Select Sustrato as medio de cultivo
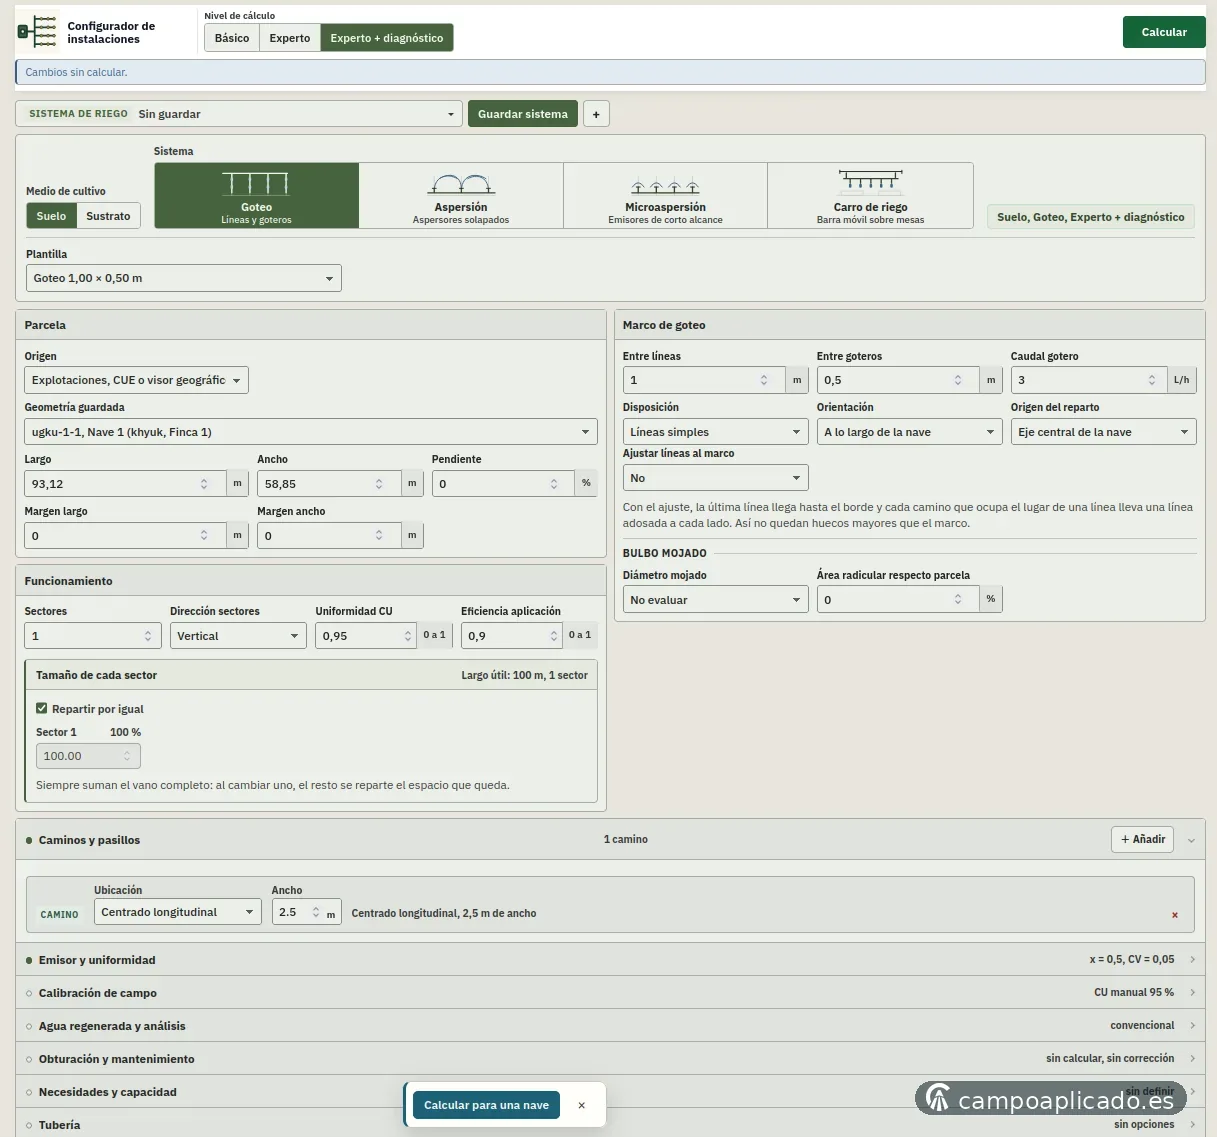This screenshot has width=1217, height=1137. [x=108, y=216]
